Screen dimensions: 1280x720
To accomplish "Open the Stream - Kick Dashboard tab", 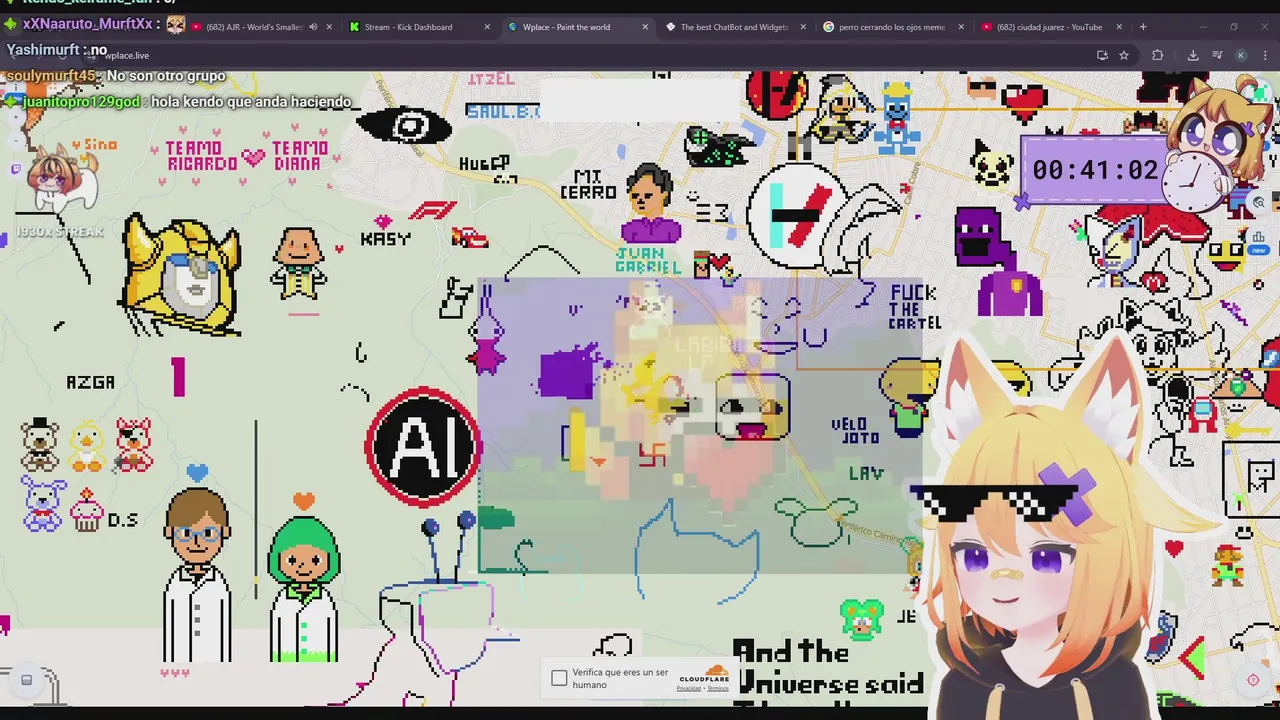I will click(408, 27).
